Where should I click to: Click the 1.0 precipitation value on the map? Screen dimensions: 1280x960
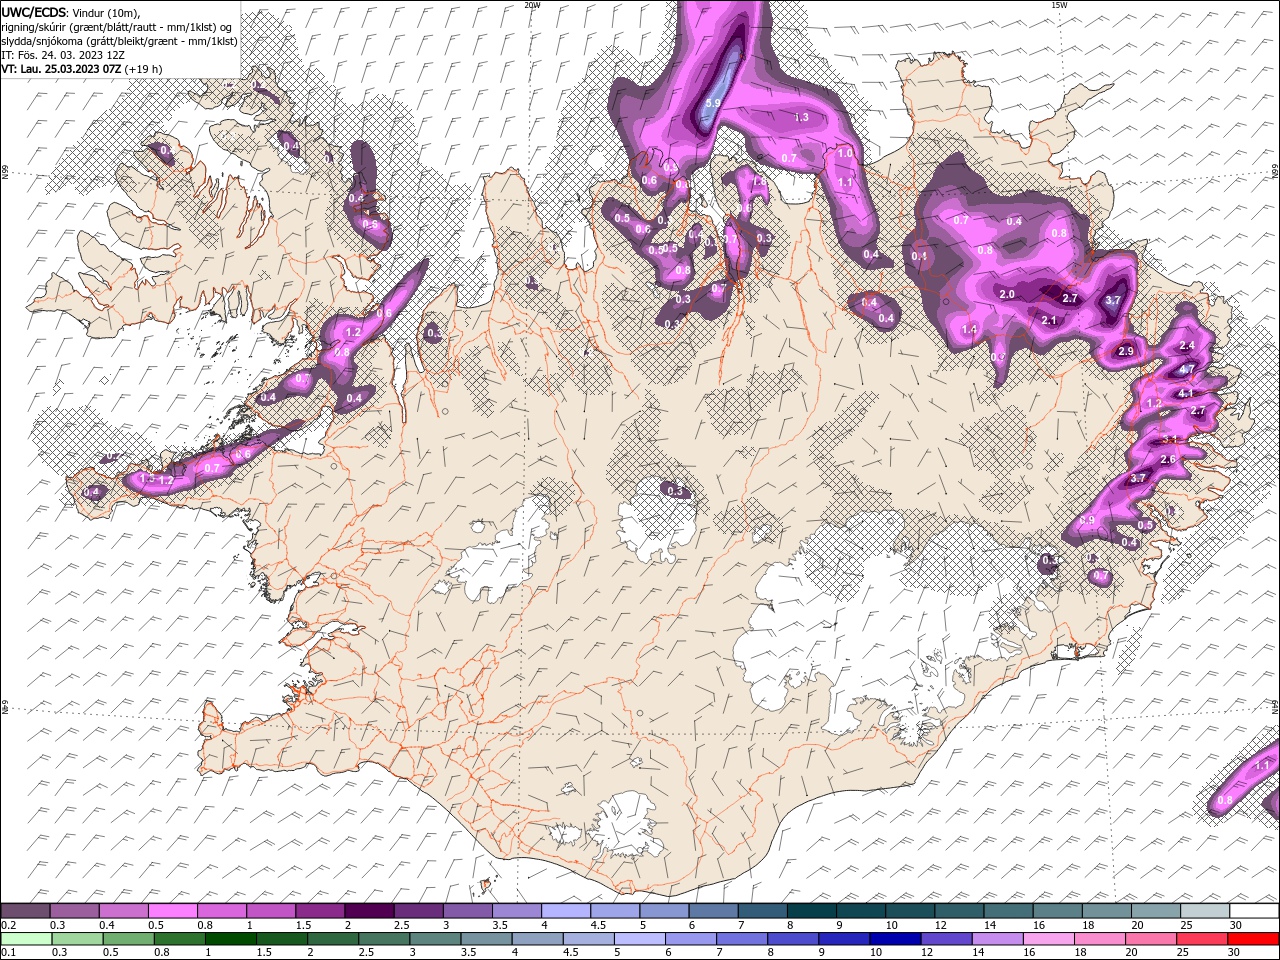tap(845, 153)
